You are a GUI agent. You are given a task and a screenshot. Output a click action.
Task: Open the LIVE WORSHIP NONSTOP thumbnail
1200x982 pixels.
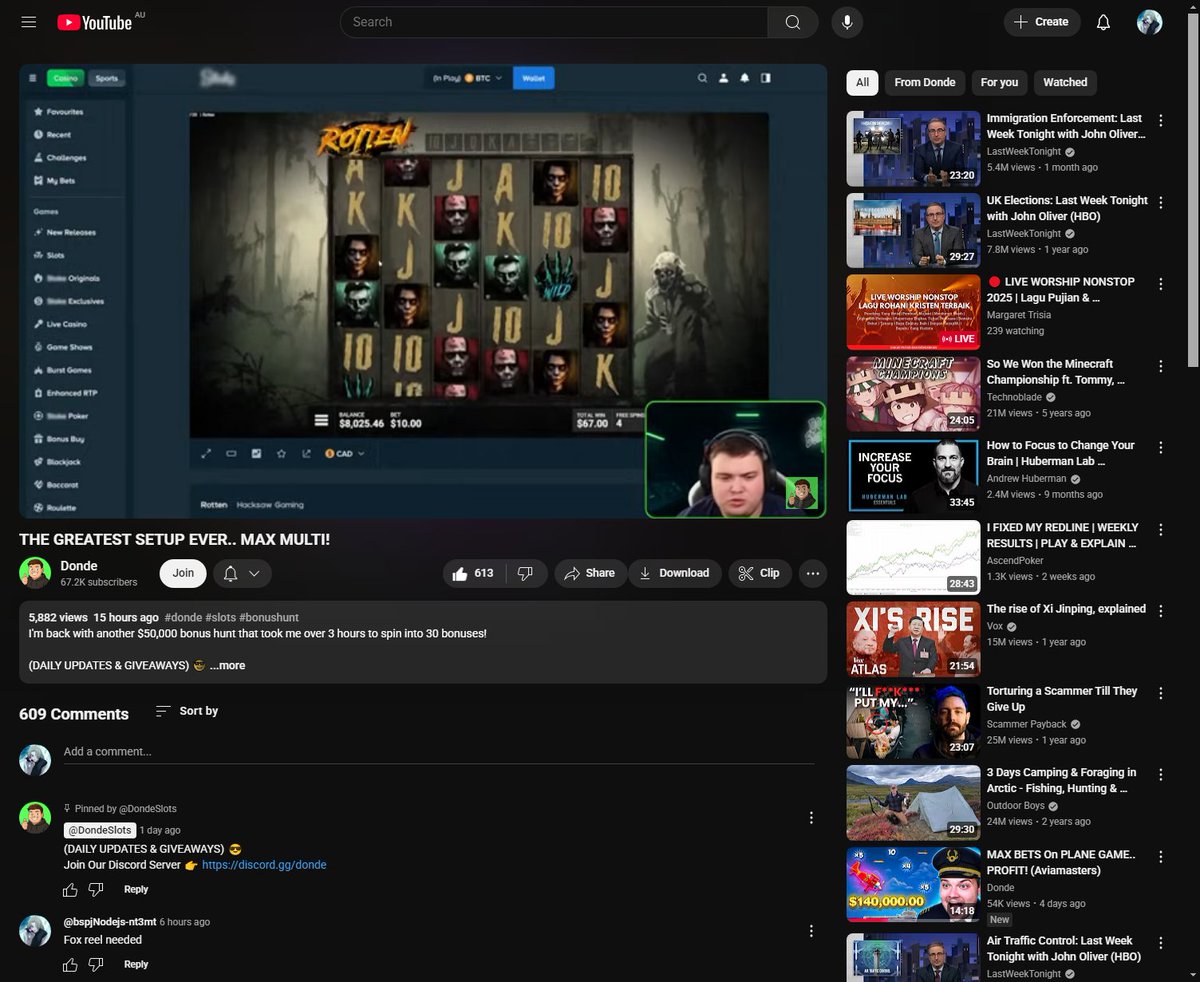913,312
